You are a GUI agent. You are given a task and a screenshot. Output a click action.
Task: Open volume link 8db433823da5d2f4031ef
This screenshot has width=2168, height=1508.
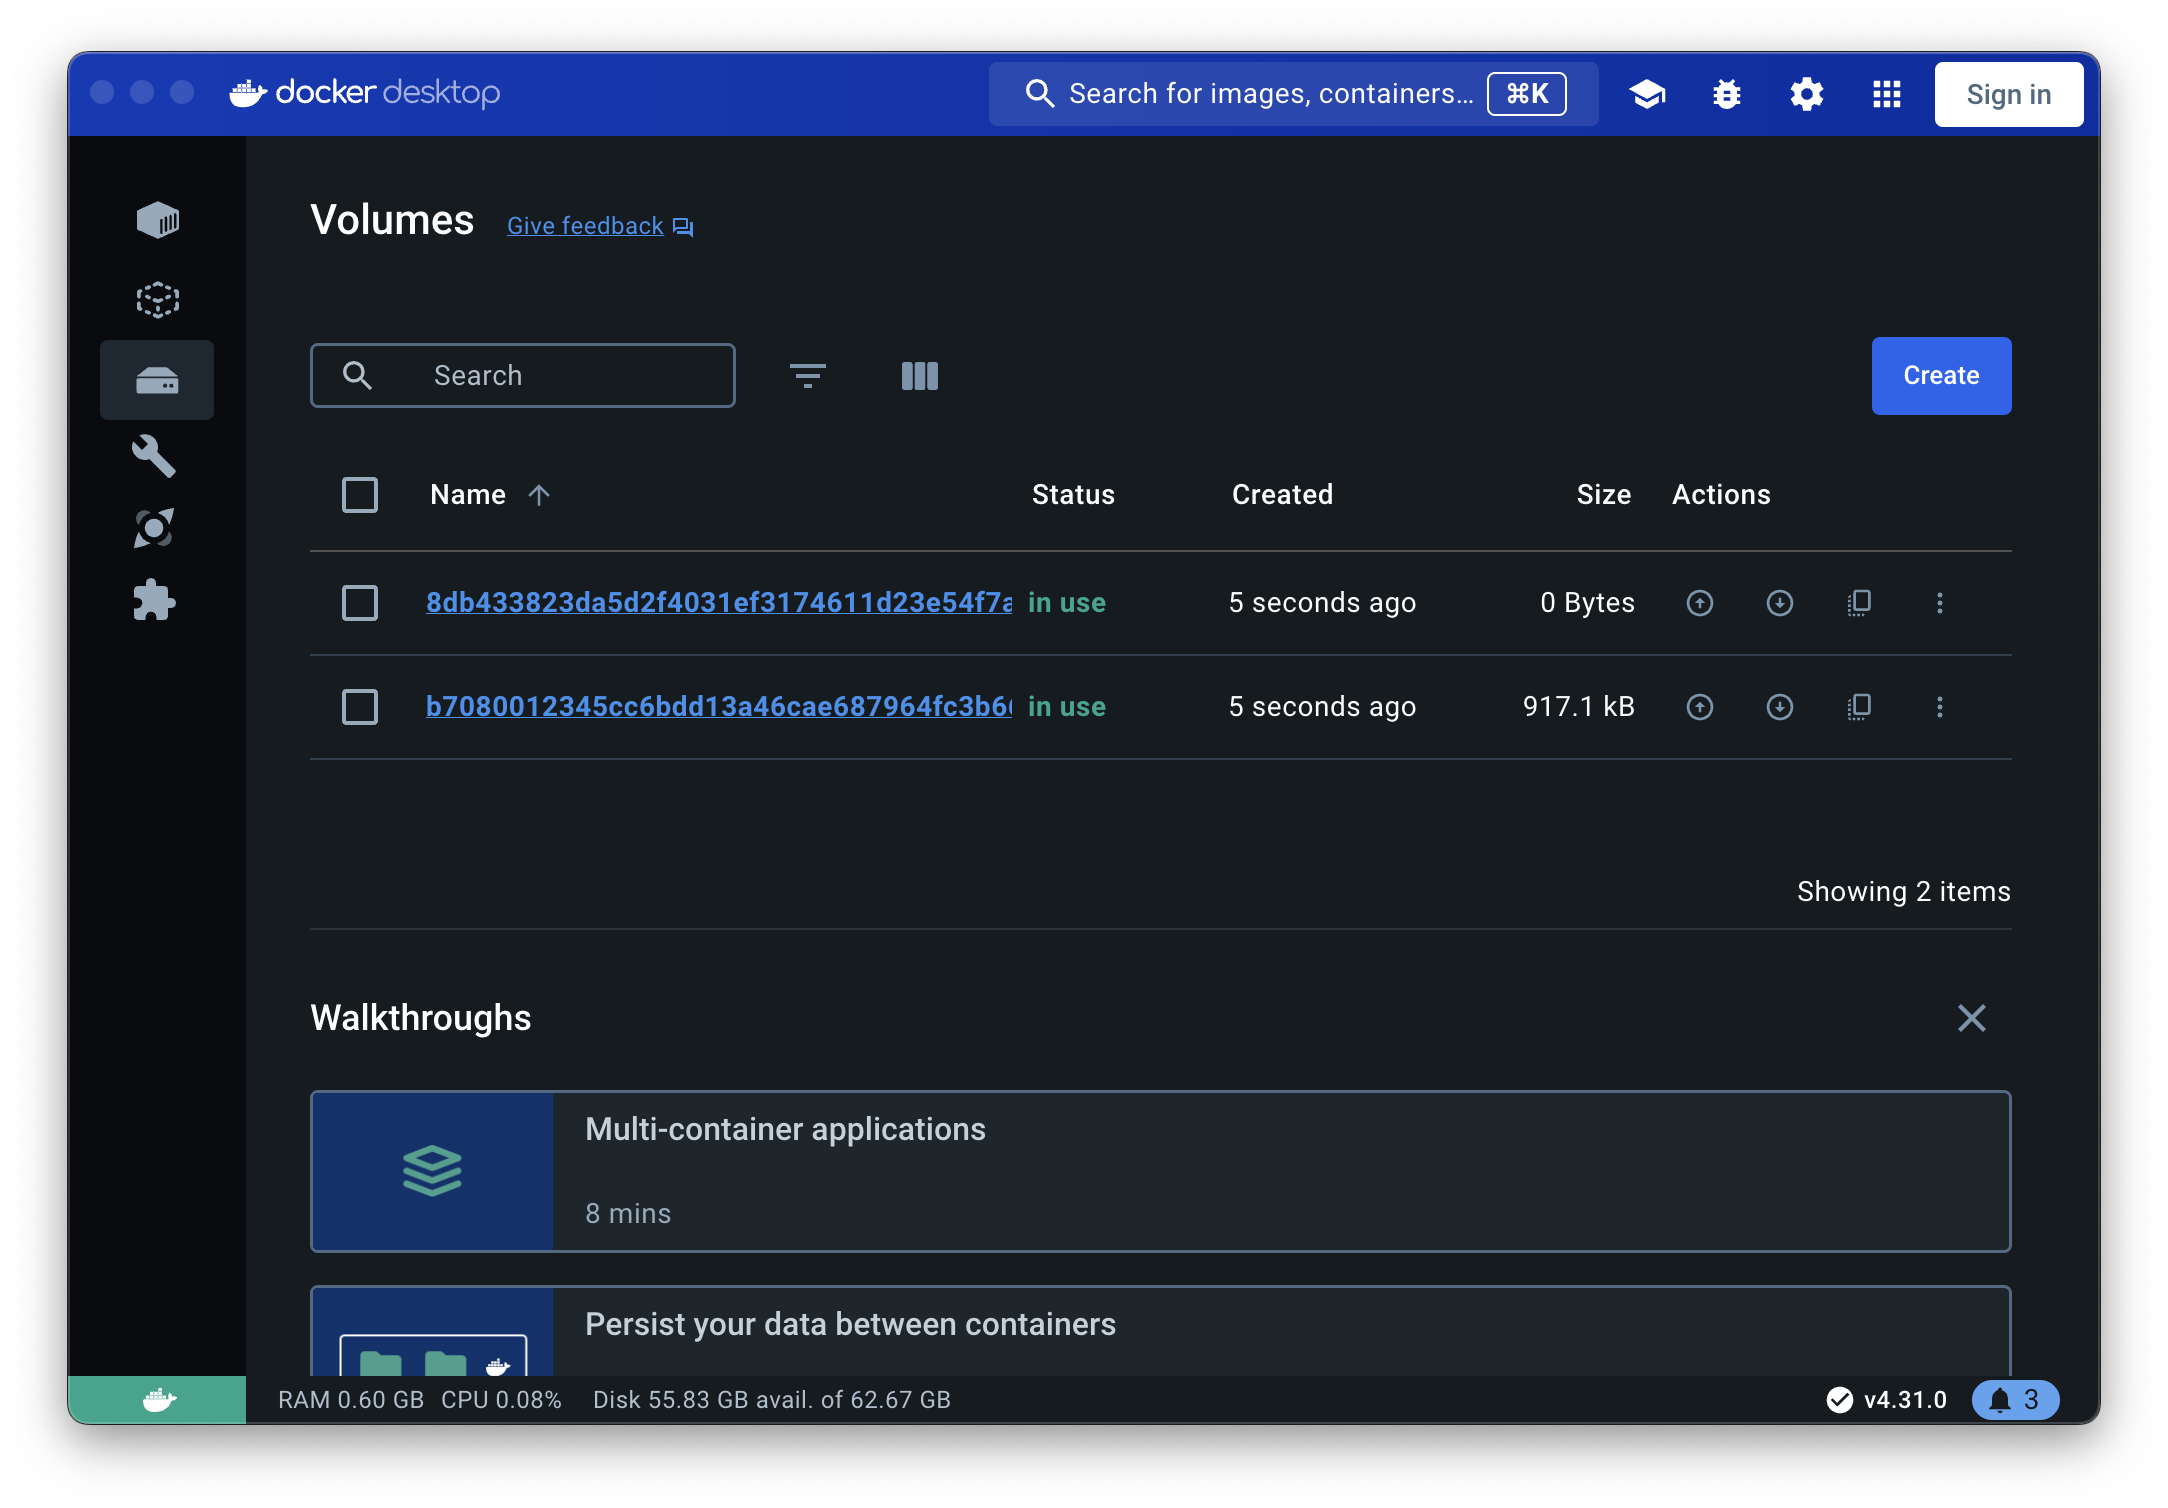[719, 603]
